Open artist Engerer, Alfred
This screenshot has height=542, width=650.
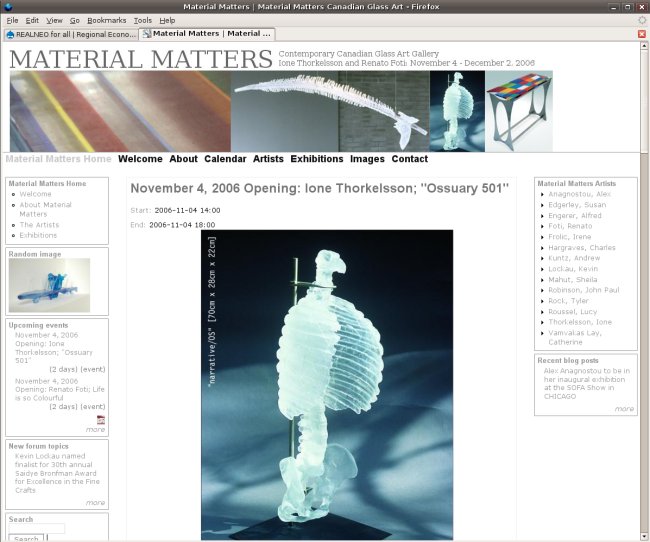[x=575, y=216]
